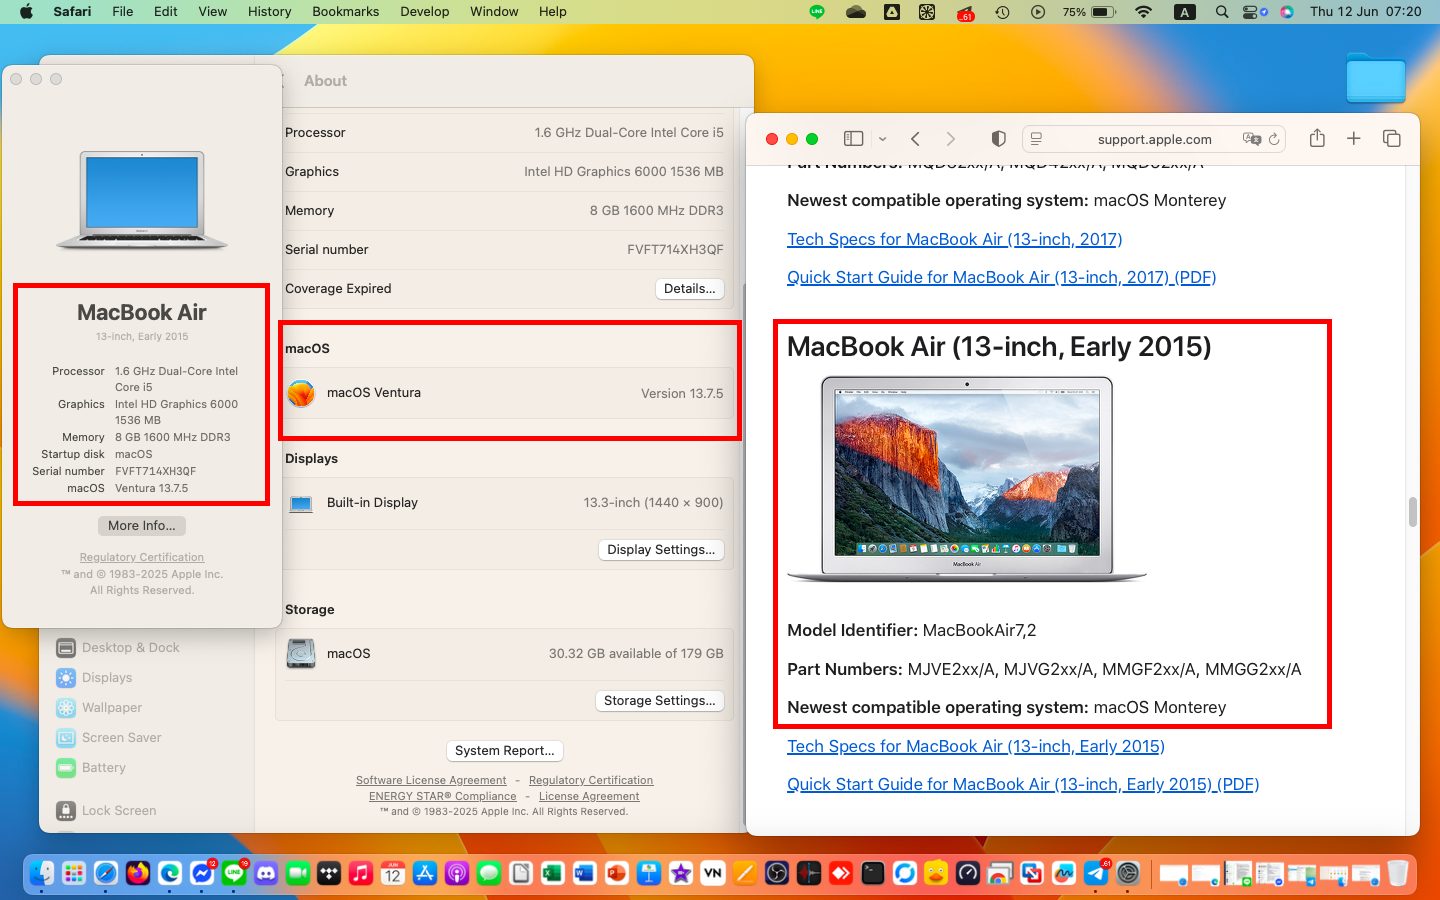Open the Bookmarks menu
The height and width of the screenshot is (900, 1440).
[346, 11]
